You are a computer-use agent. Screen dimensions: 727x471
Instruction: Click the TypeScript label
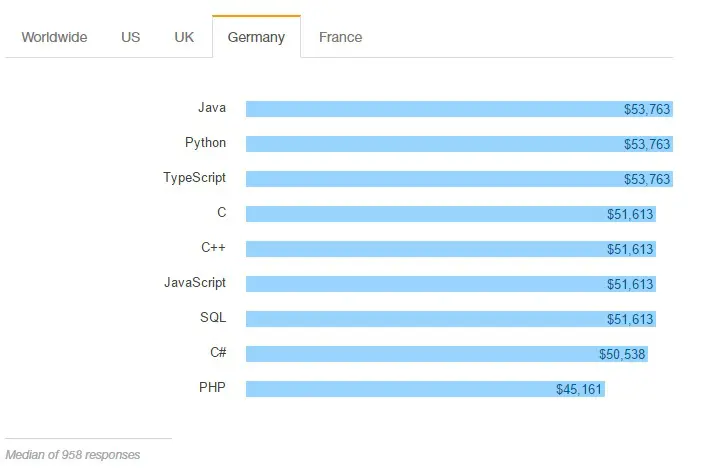(194, 178)
